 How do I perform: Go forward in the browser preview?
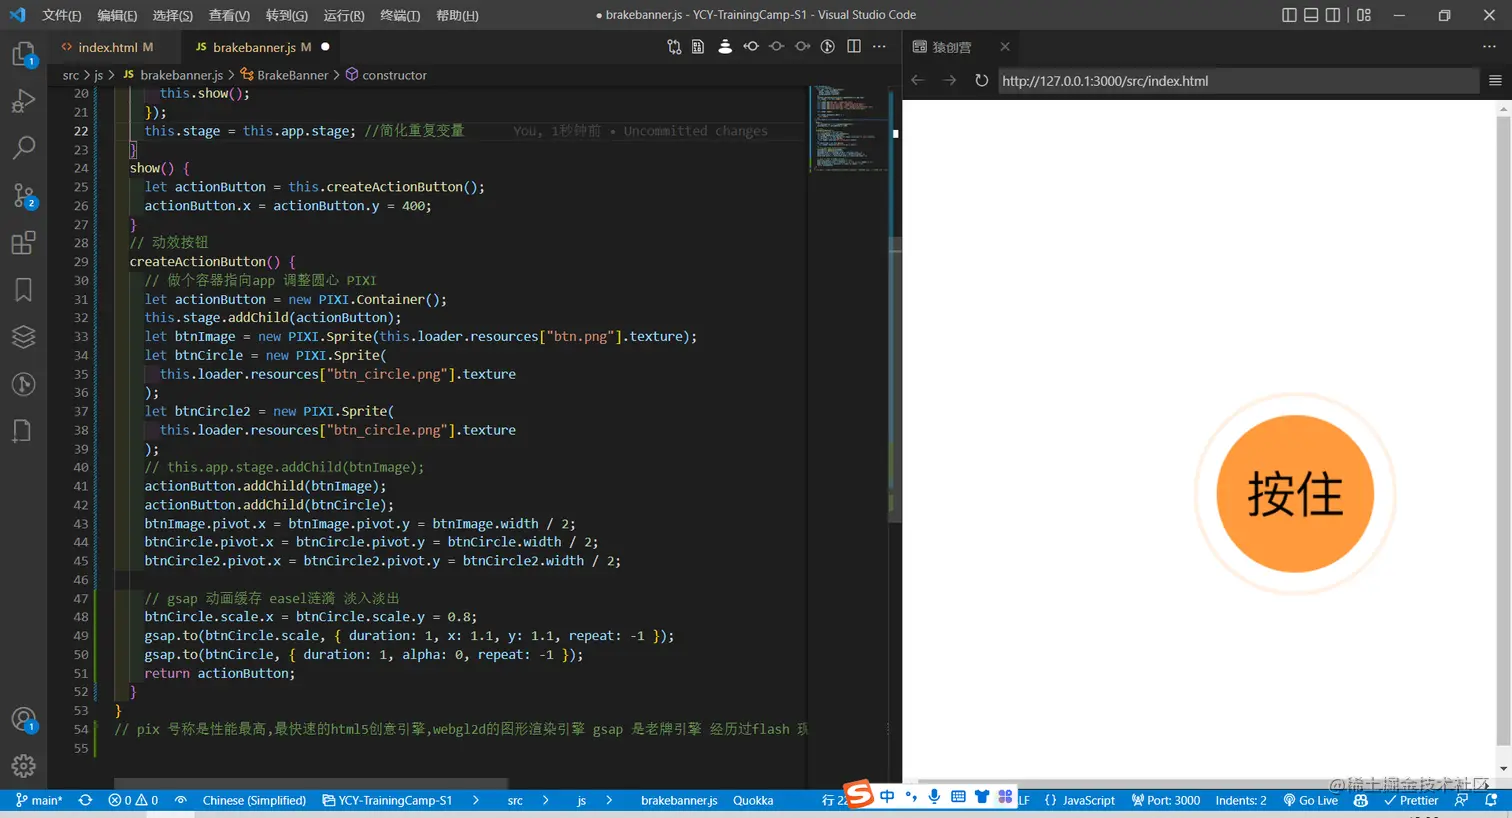pyautogui.click(x=949, y=81)
